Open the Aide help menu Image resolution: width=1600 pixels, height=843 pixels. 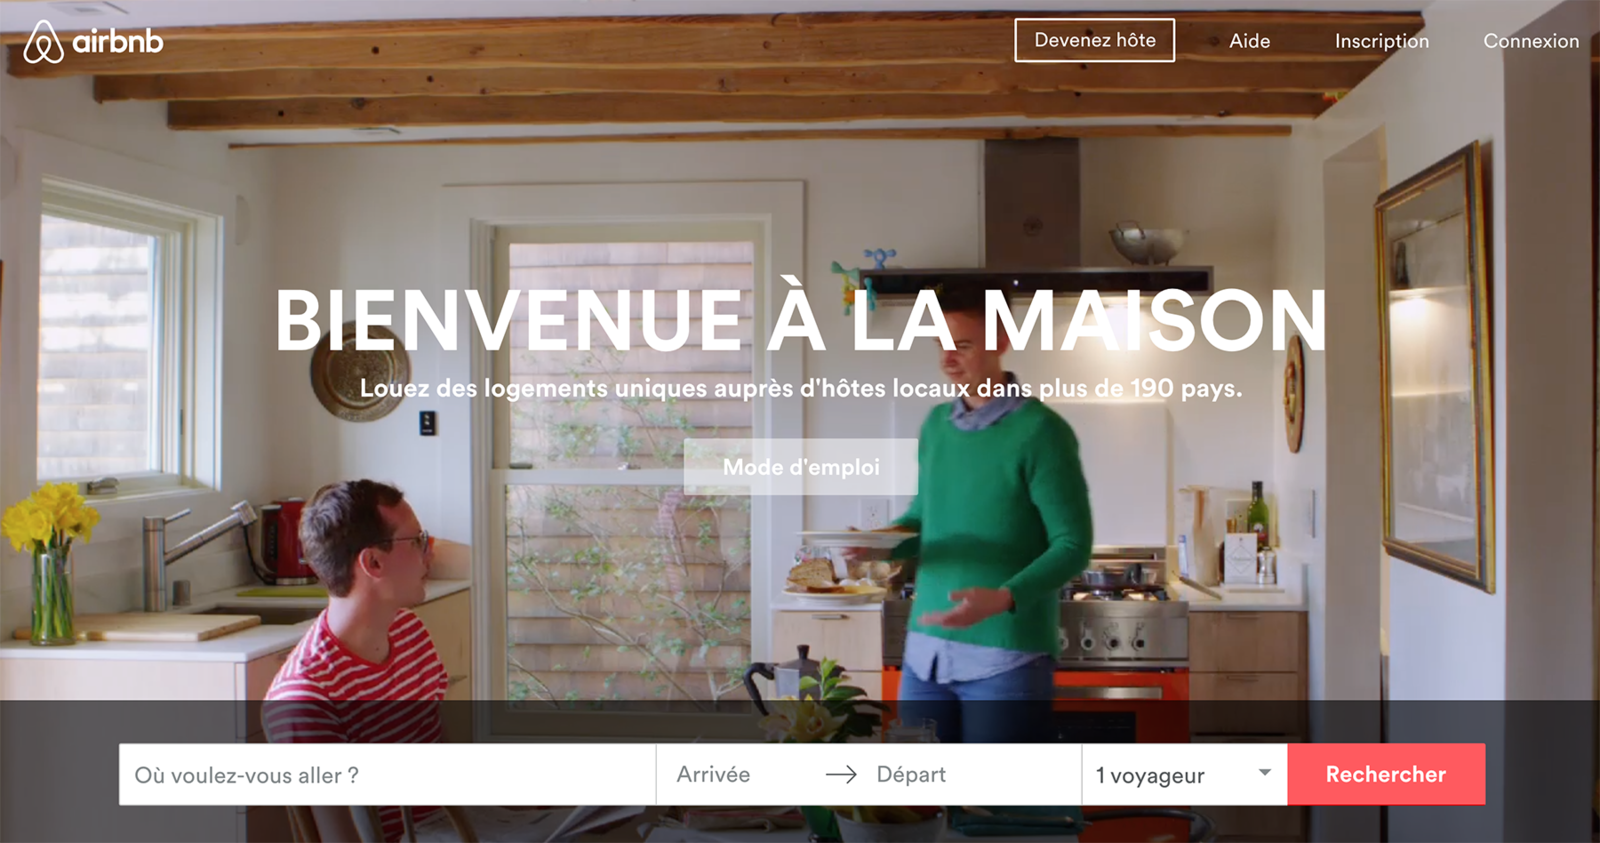(1249, 41)
